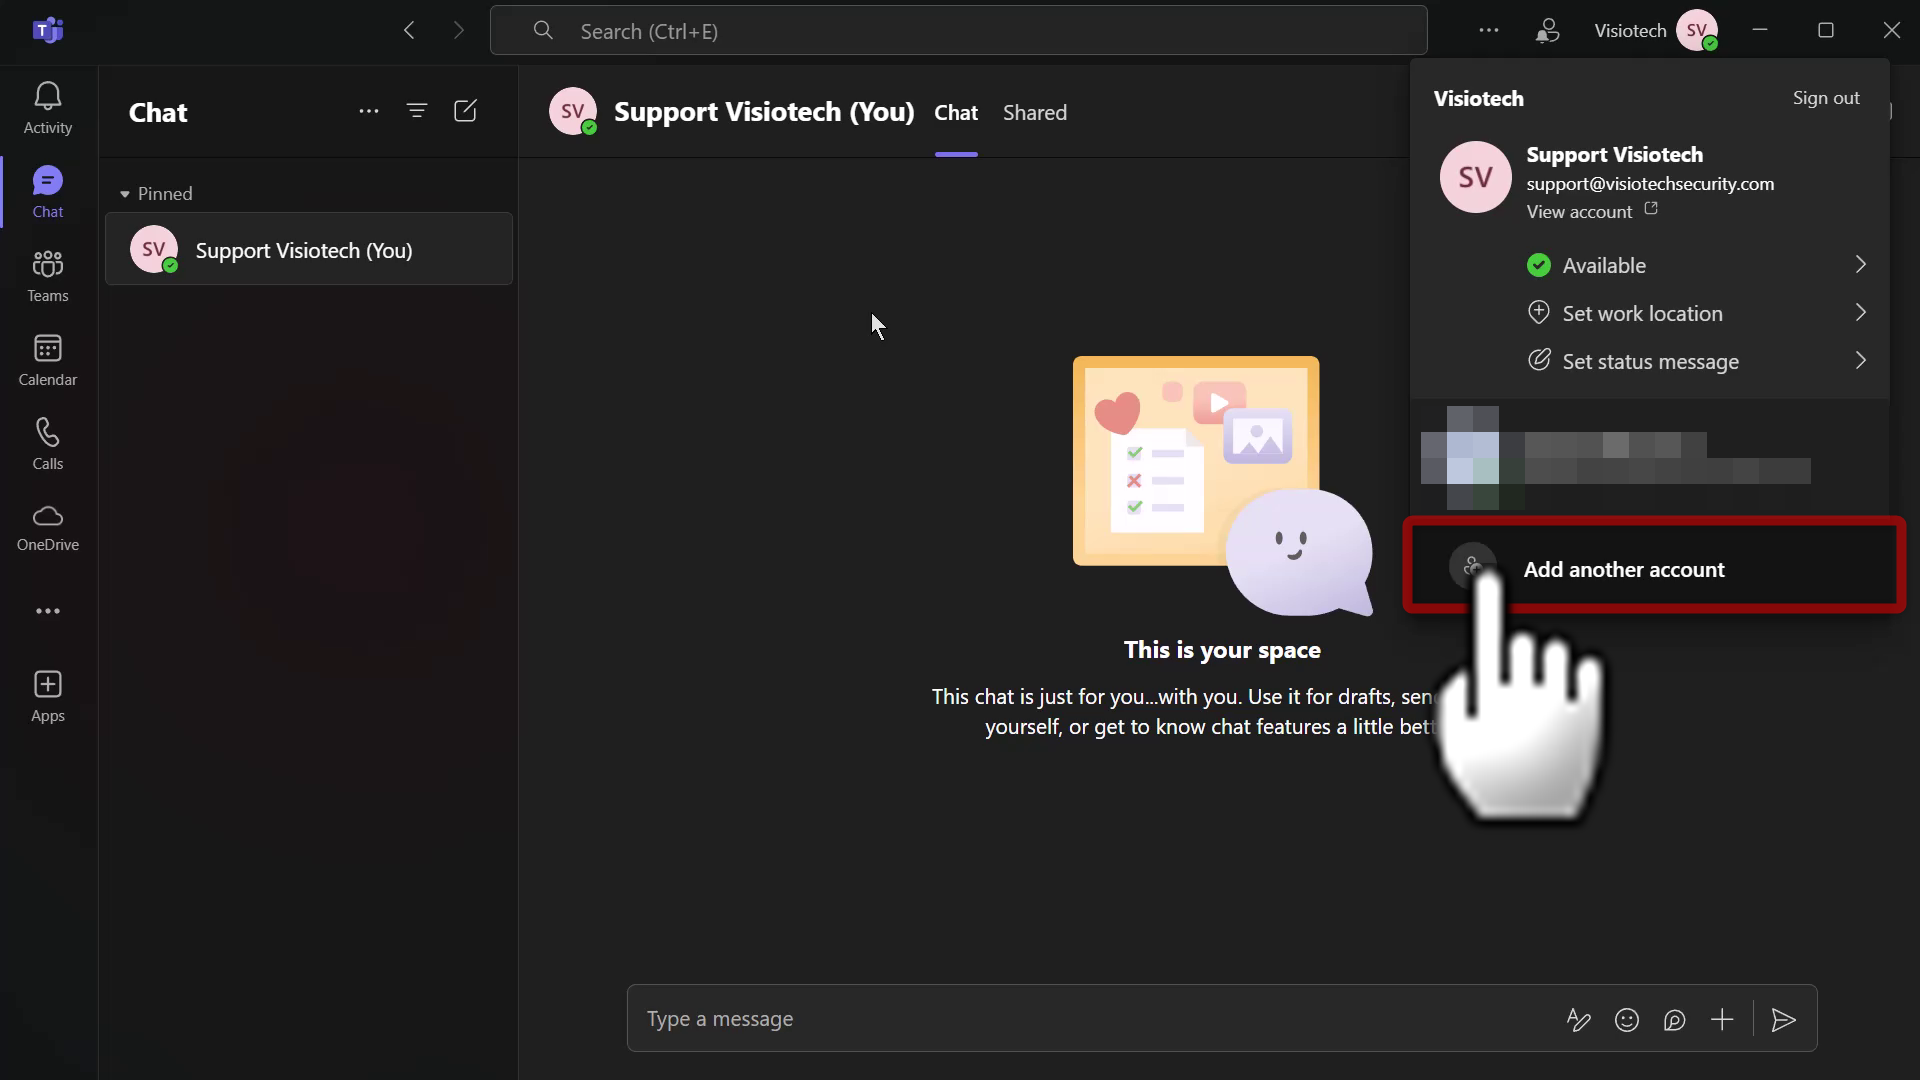The width and height of the screenshot is (1920, 1080).
Task: Go forward with the right arrow
Action: (x=459, y=30)
